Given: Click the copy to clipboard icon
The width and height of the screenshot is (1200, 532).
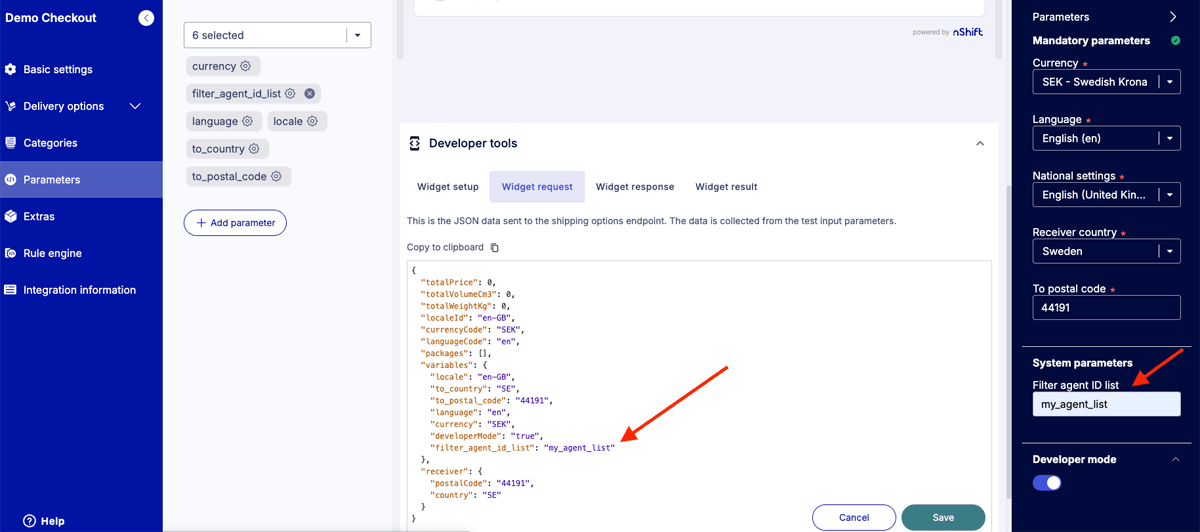Looking at the screenshot, I should pos(495,247).
